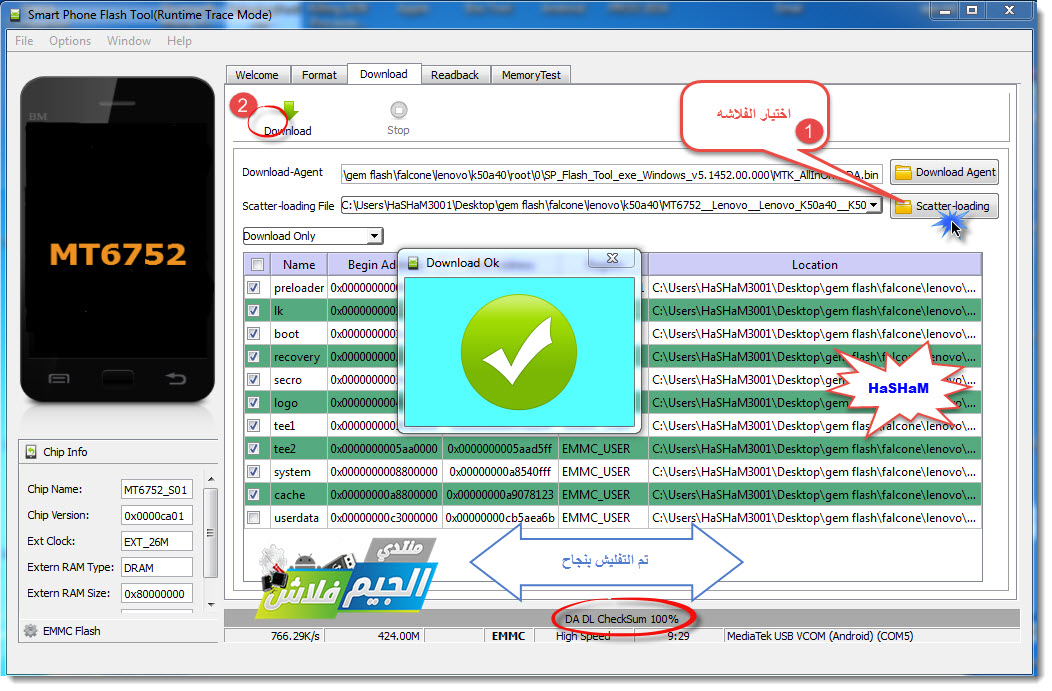Expand the Scatter-loading File path dropdown
The width and height of the screenshot is (1052, 691).
[874, 205]
